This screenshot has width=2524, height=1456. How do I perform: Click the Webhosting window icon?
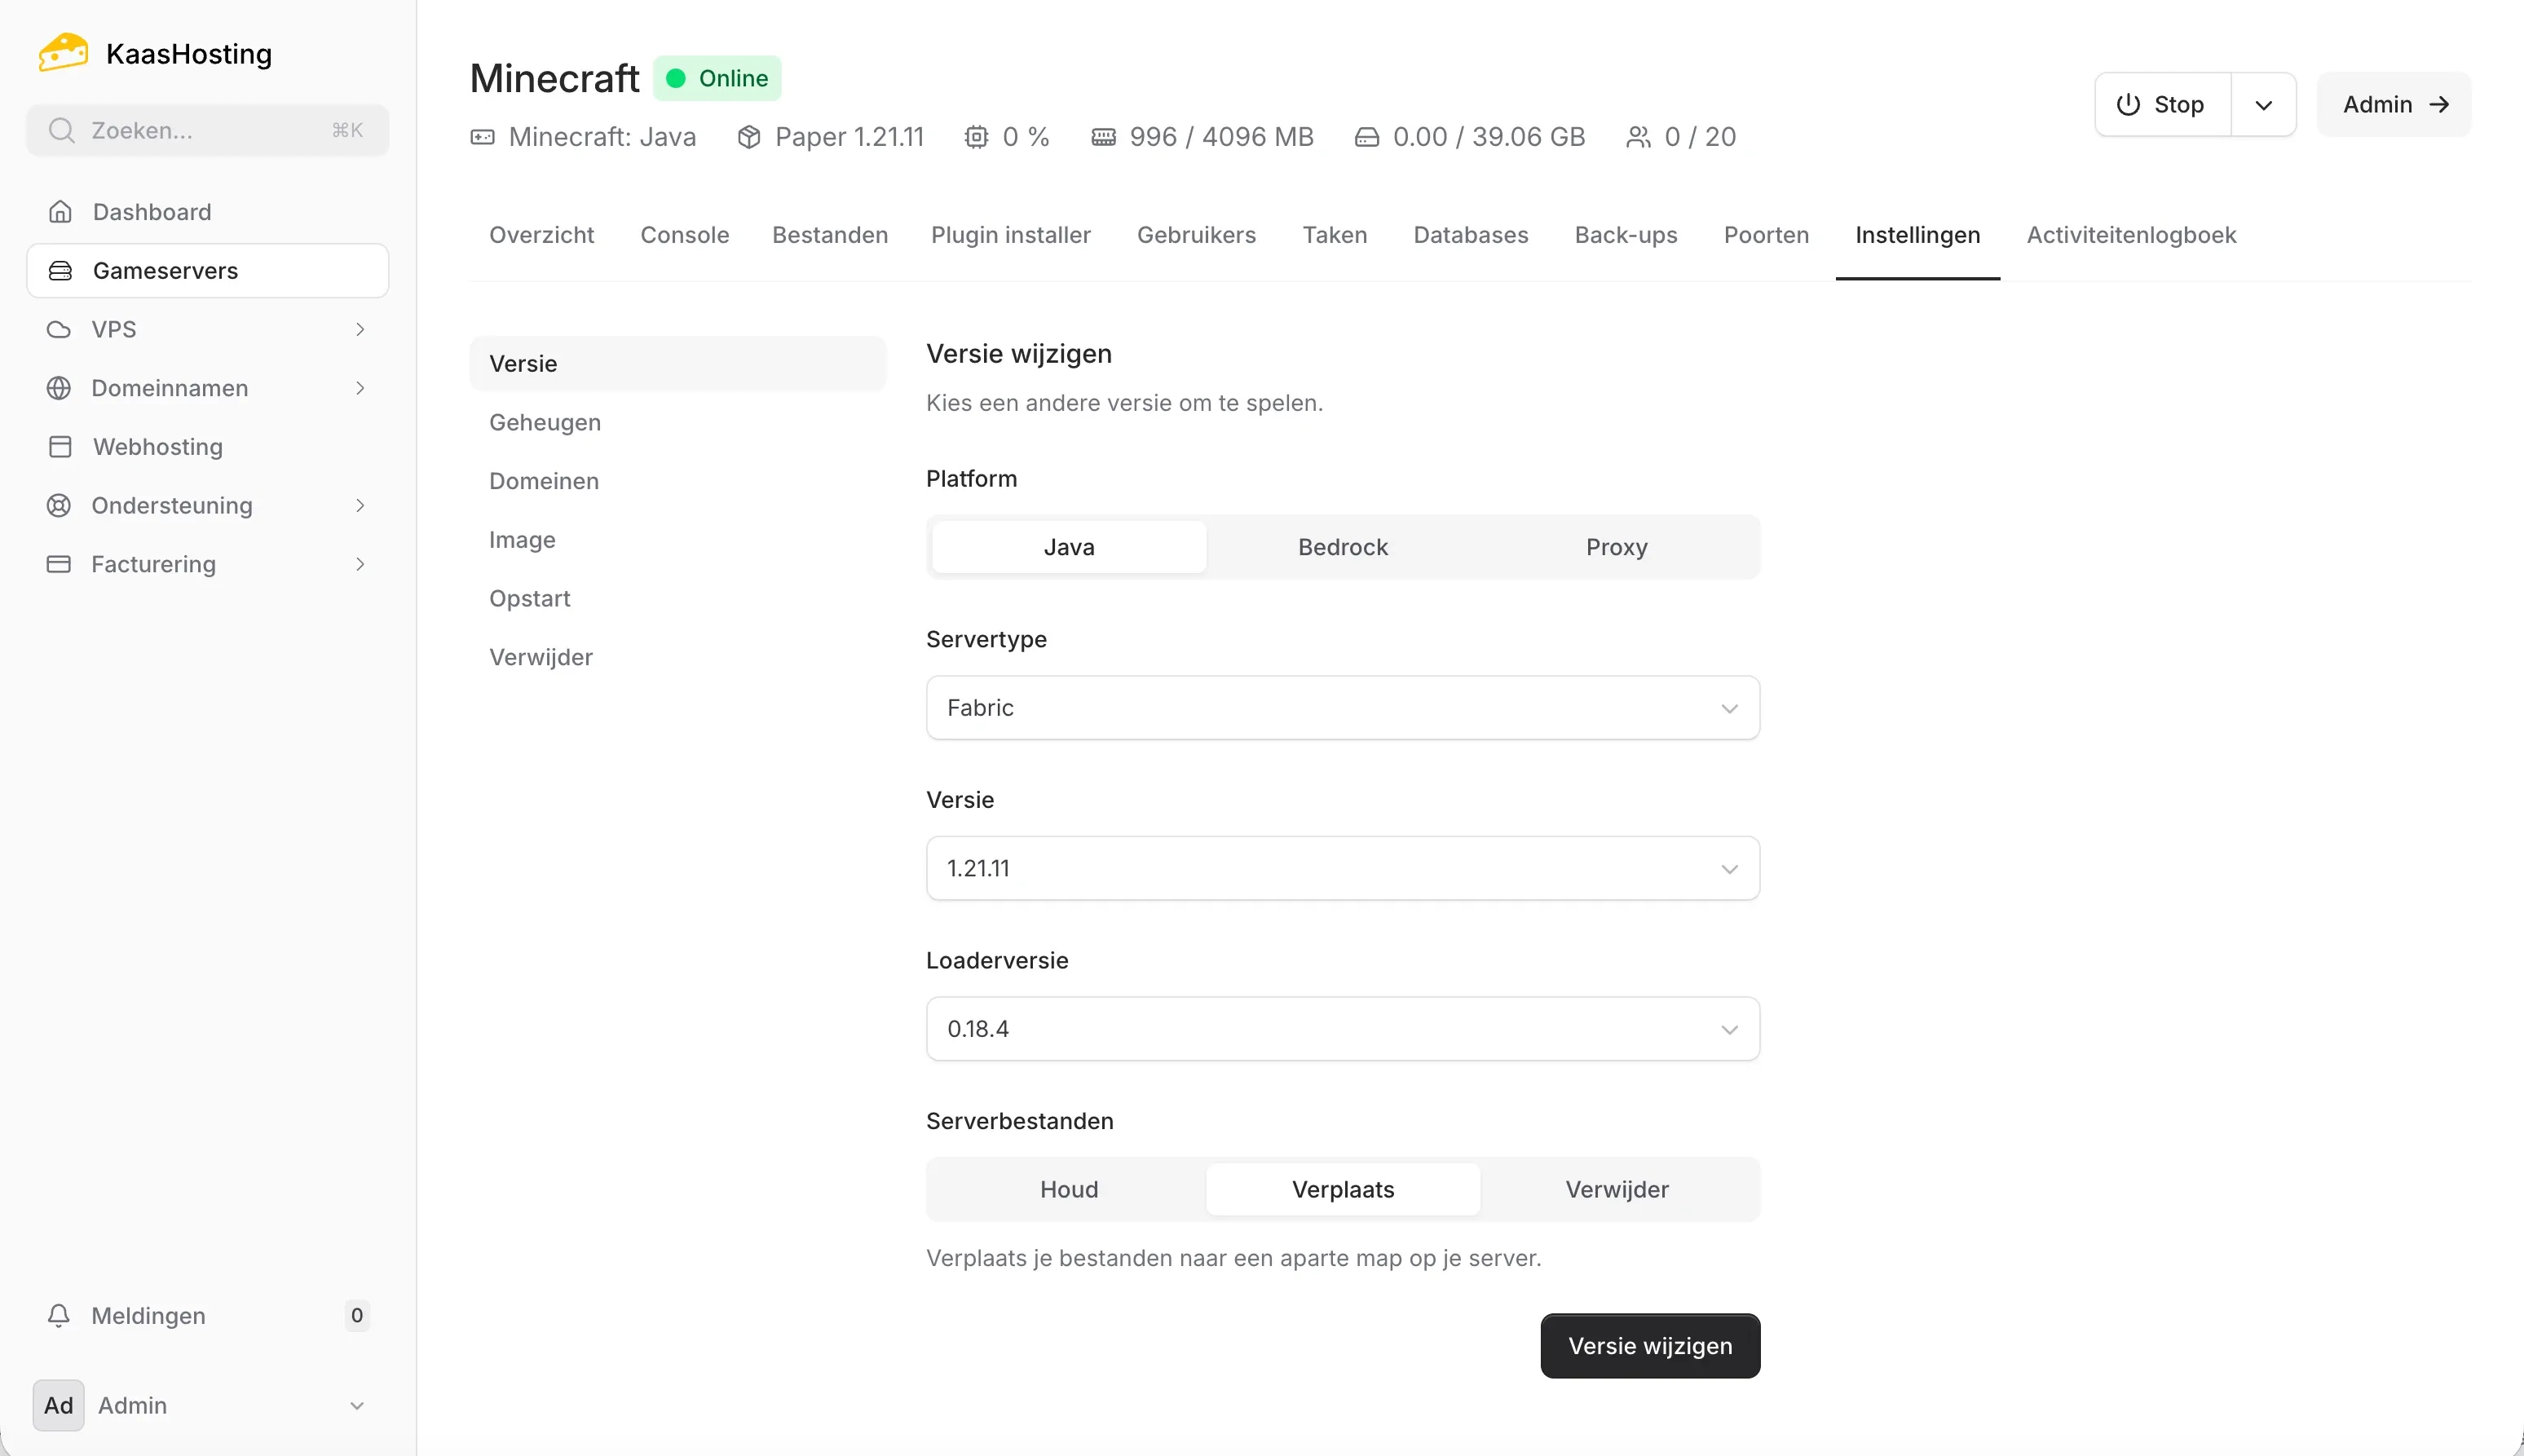click(x=60, y=446)
